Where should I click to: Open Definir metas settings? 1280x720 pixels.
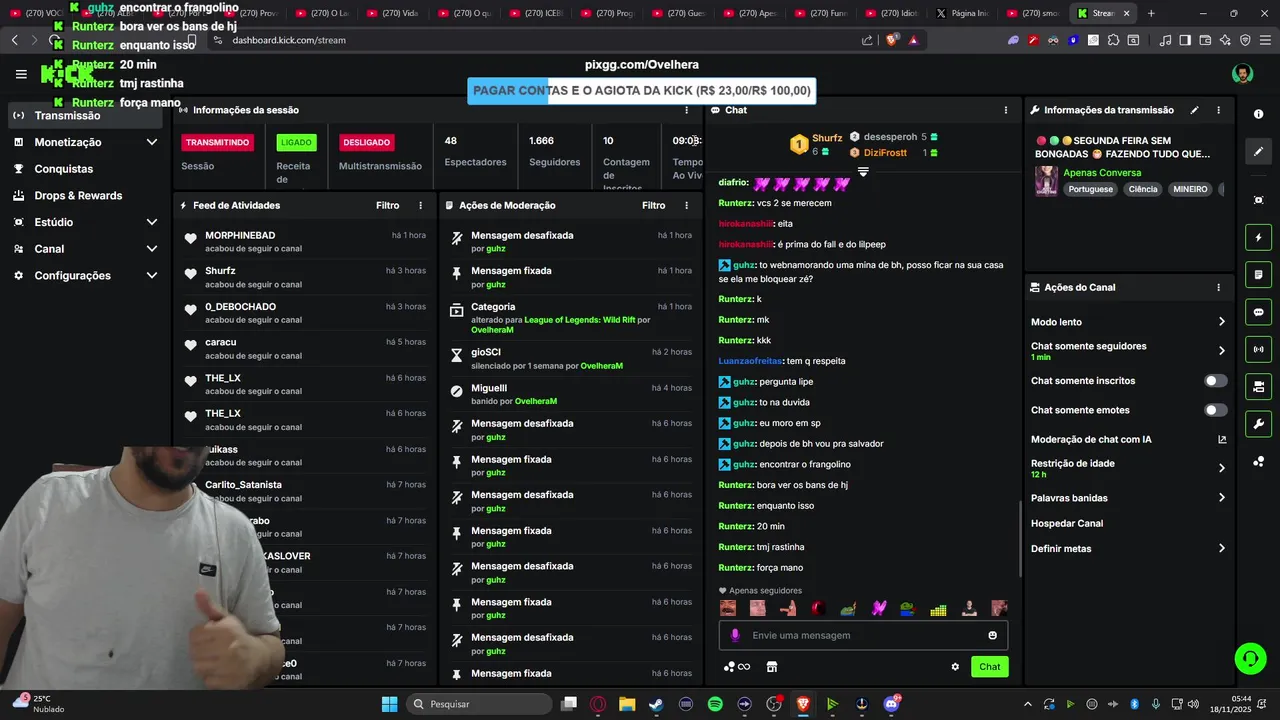pyautogui.click(x=1128, y=548)
